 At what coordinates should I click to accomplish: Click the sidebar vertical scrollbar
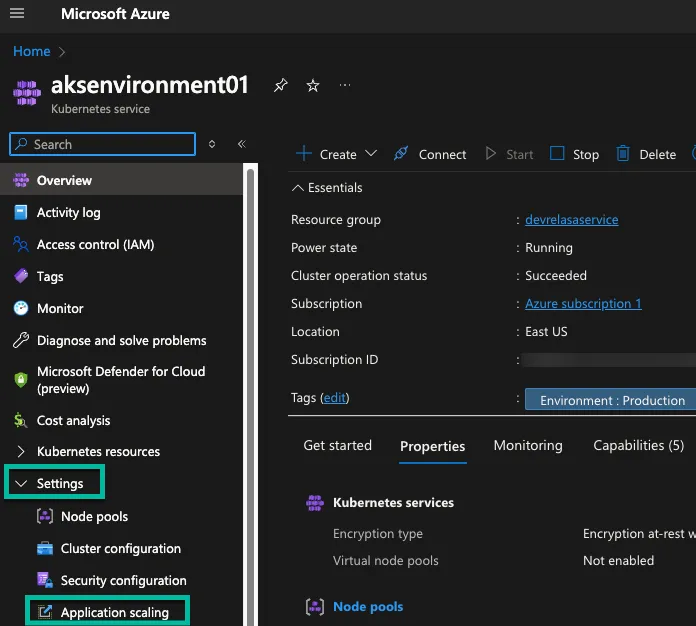click(x=250, y=395)
